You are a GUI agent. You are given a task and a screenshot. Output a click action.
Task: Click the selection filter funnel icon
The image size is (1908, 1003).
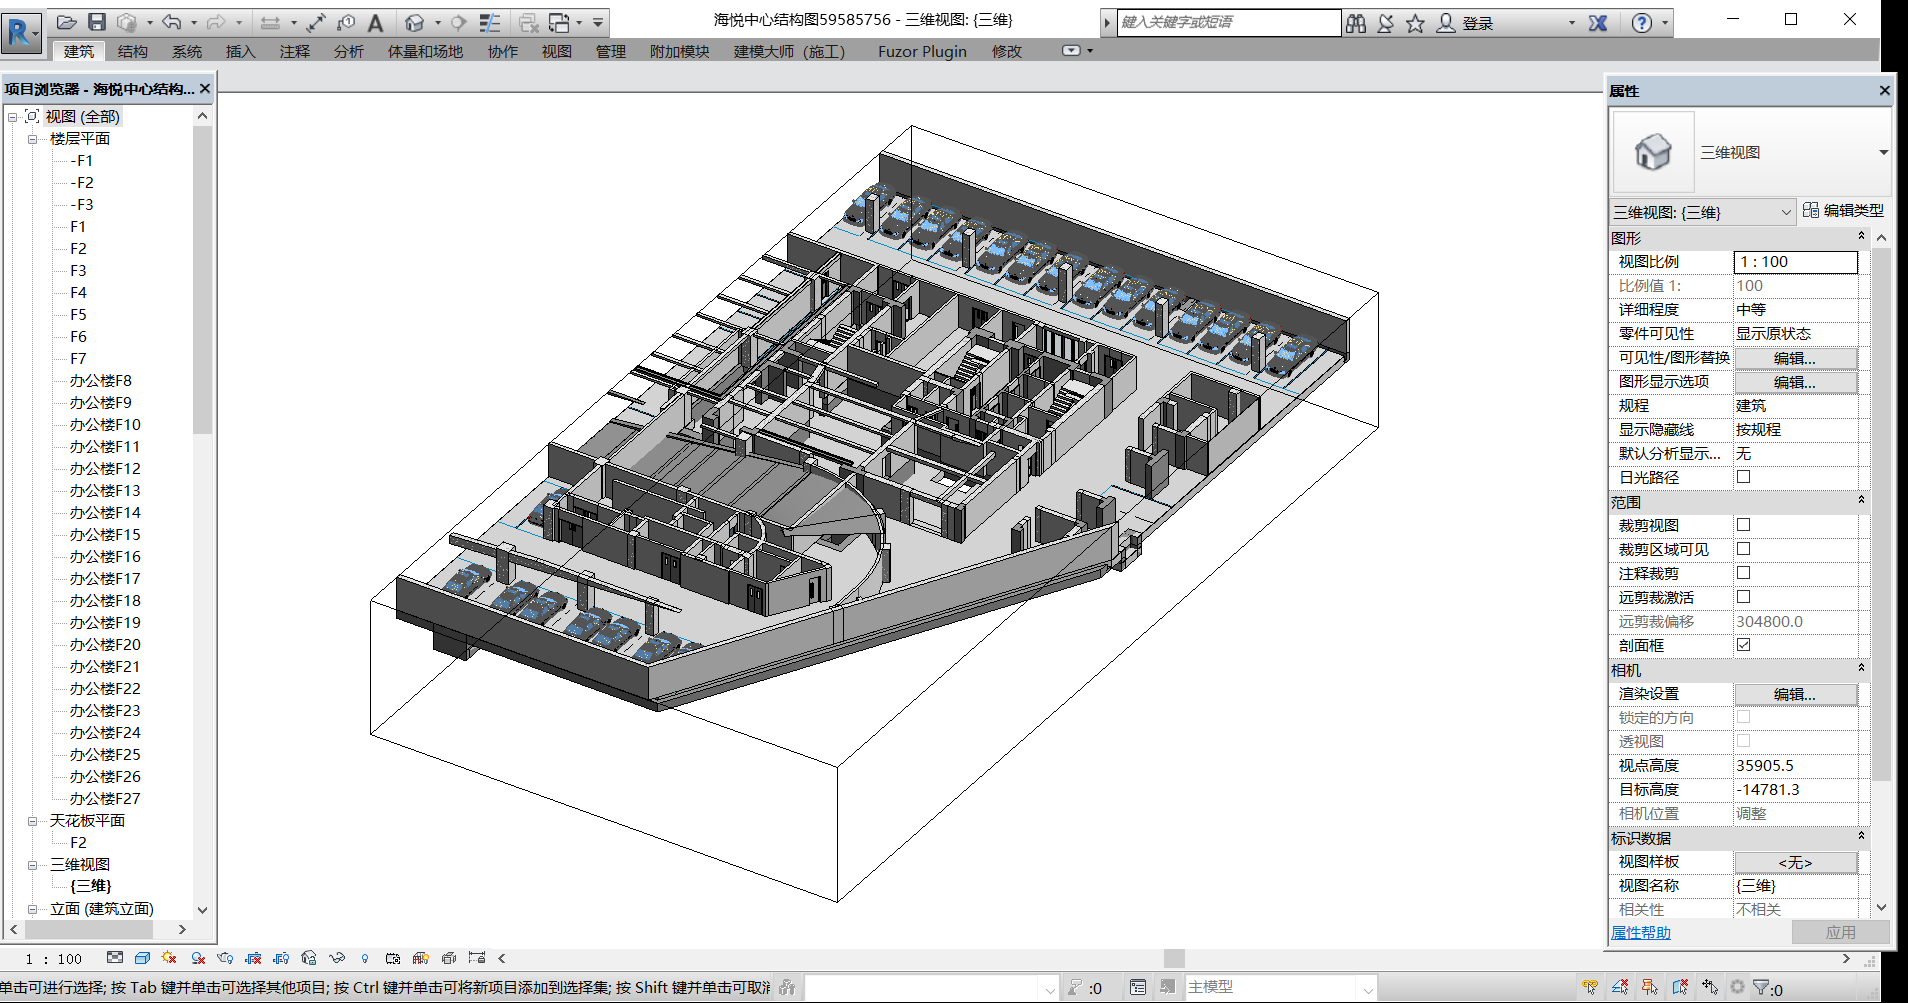click(1761, 987)
